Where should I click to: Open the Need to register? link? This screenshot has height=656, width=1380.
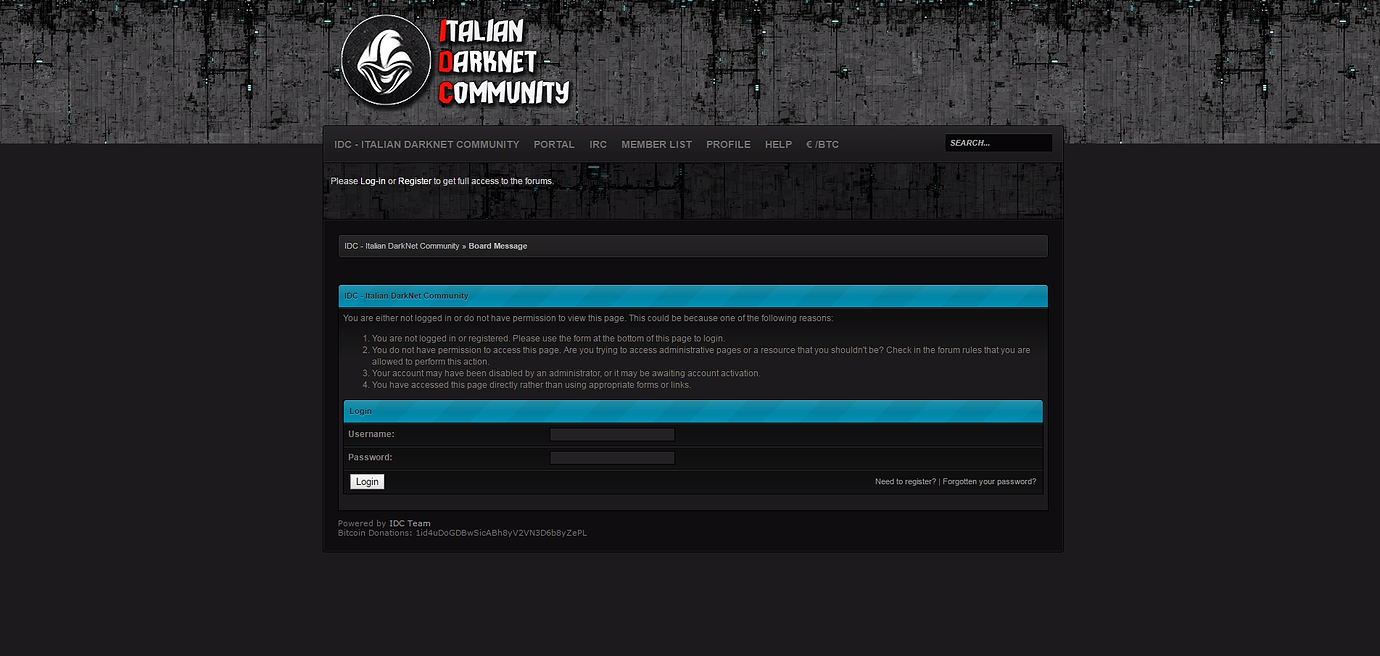tap(905, 482)
